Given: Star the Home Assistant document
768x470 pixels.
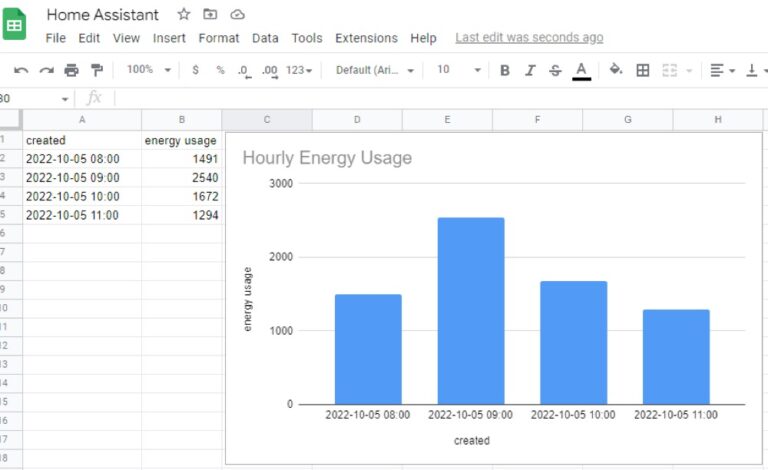Looking at the screenshot, I should tap(183, 15).
